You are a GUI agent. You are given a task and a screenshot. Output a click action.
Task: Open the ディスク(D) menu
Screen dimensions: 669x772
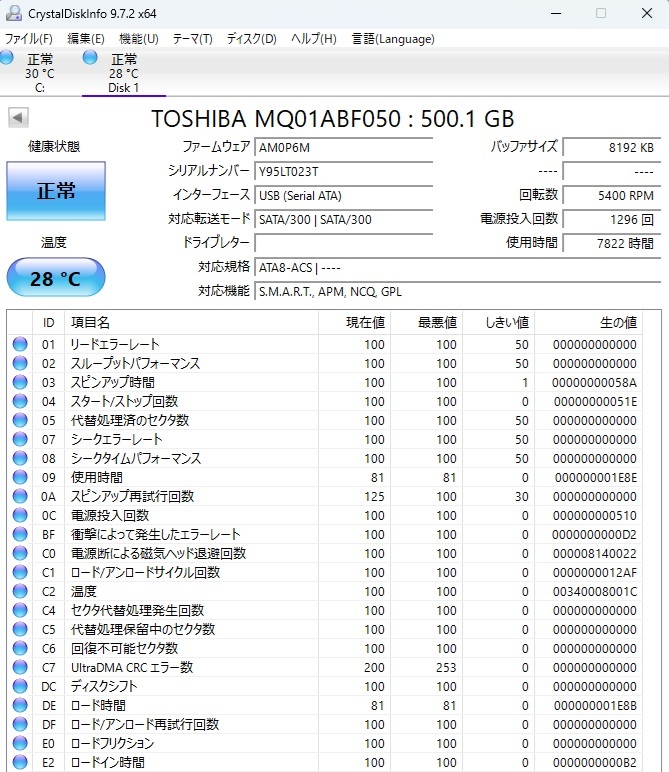point(252,39)
